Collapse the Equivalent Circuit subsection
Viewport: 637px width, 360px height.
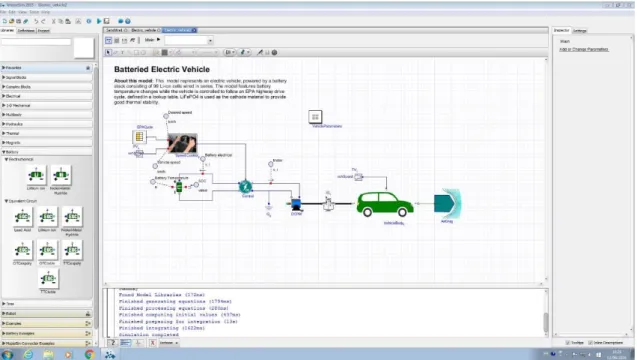pos(21,201)
